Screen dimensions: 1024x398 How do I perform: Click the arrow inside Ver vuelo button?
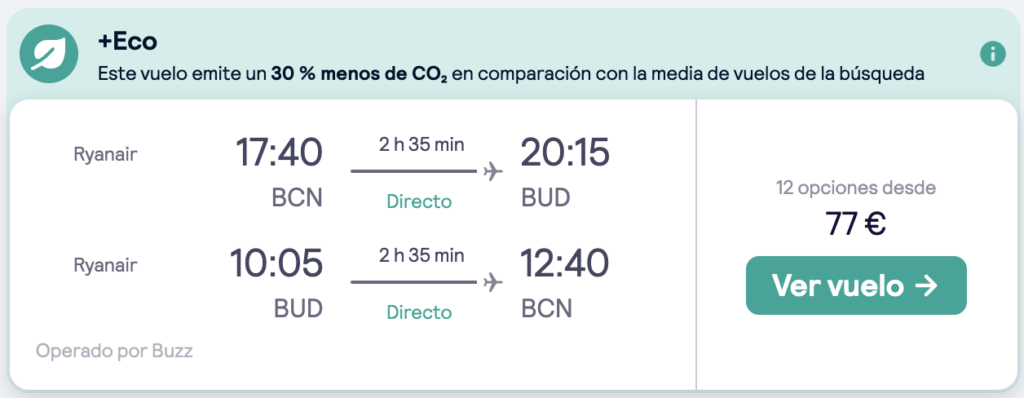[927, 286]
